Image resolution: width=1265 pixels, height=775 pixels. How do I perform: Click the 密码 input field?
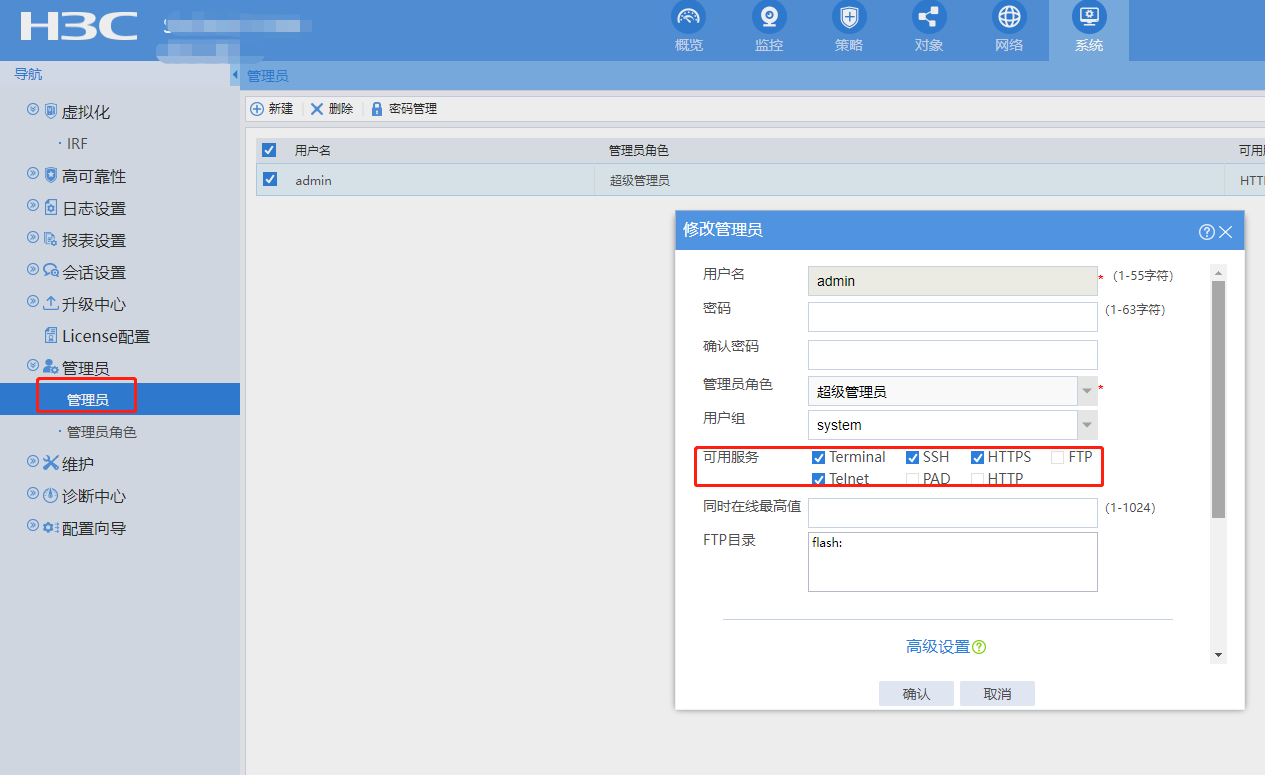click(x=952, y=317)
